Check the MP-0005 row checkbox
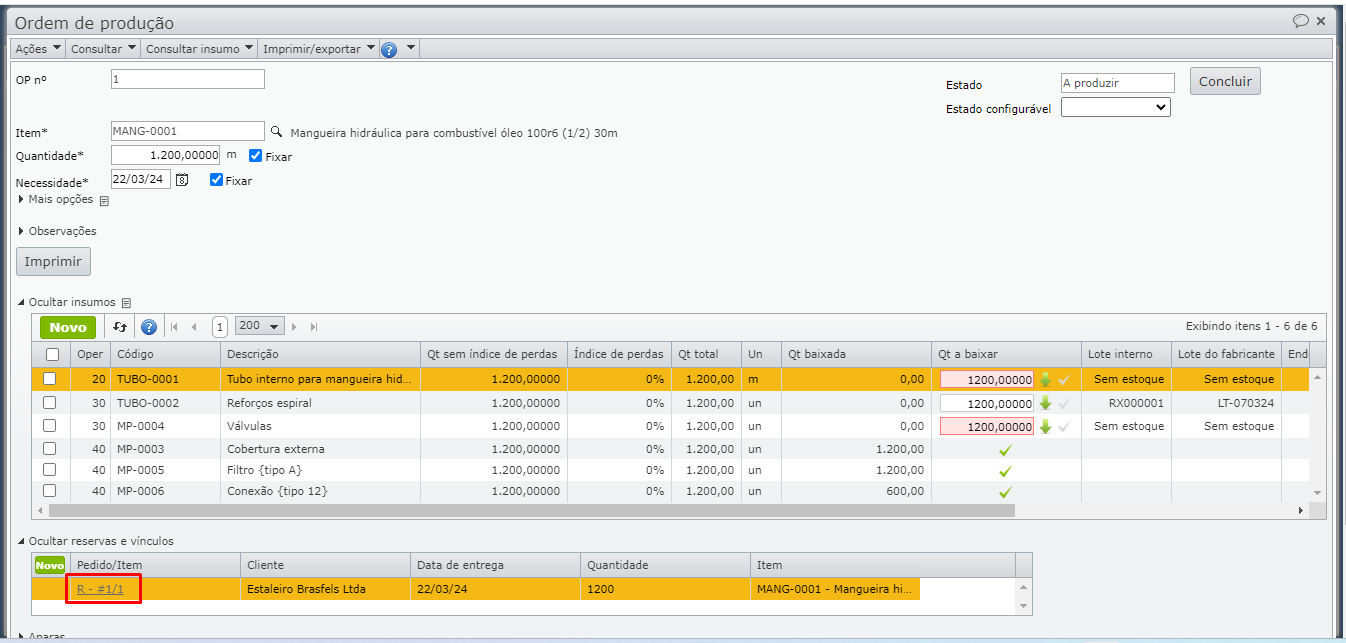Image resolution: width=1346 pixels, height=643 pixels. 49,470
